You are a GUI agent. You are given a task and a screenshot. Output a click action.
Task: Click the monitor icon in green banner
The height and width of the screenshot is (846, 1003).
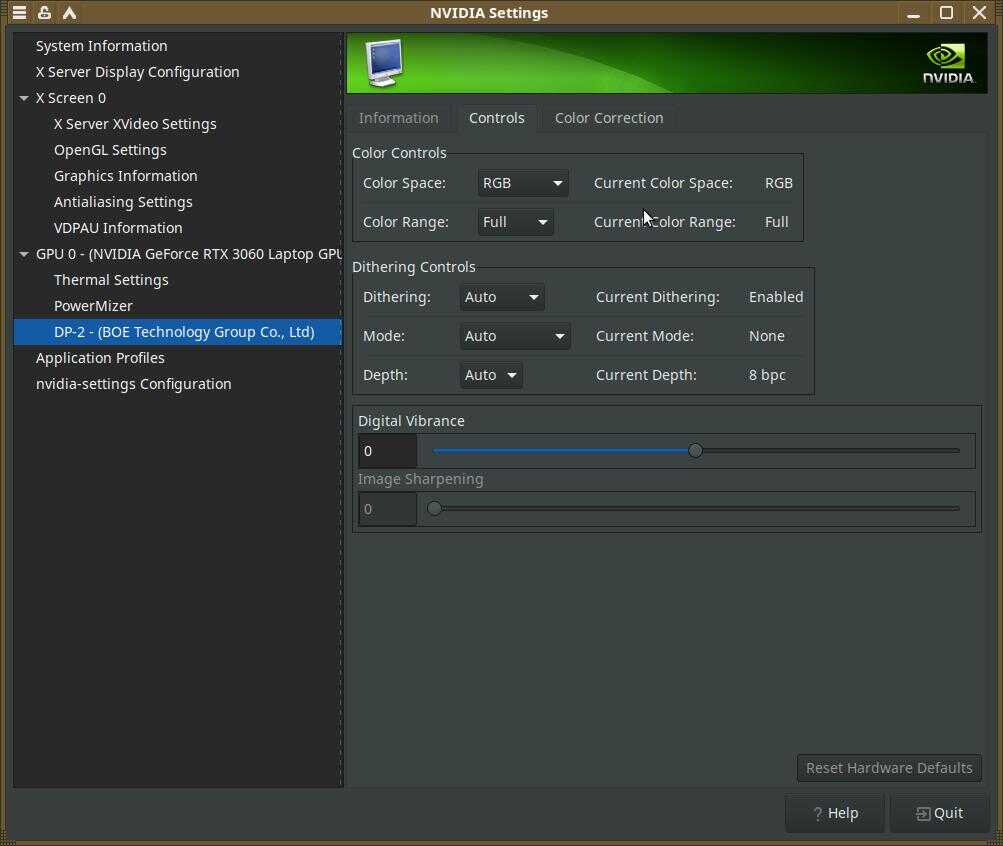click(x=384, y=62)
